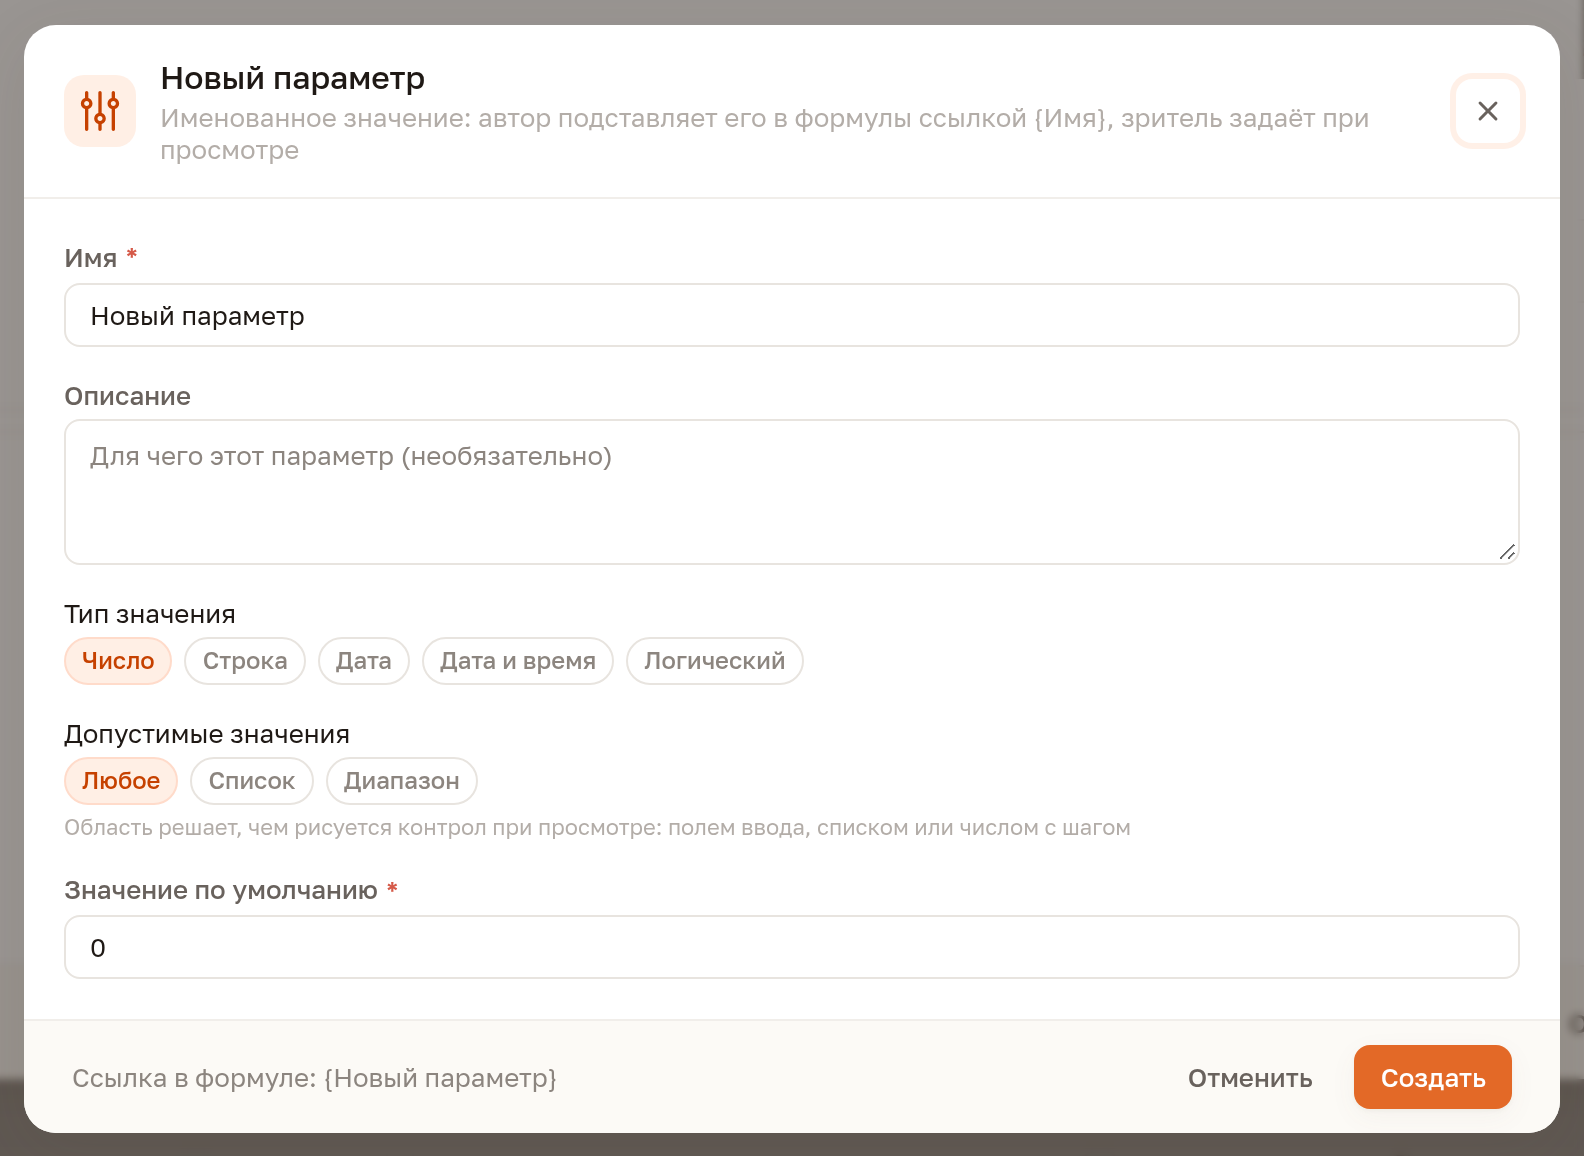Image resolution: width=1584 pixels, height=1156 pixels.
Task: Click the Ссылка в формуле text
Action: coord(314,1078)
